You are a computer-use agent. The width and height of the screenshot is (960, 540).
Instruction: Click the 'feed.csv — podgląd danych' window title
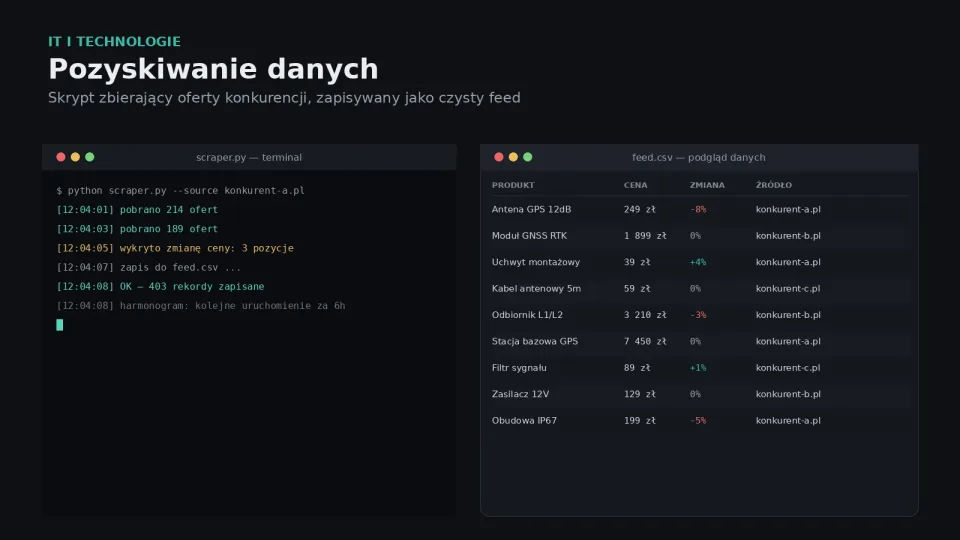(699, 157)
